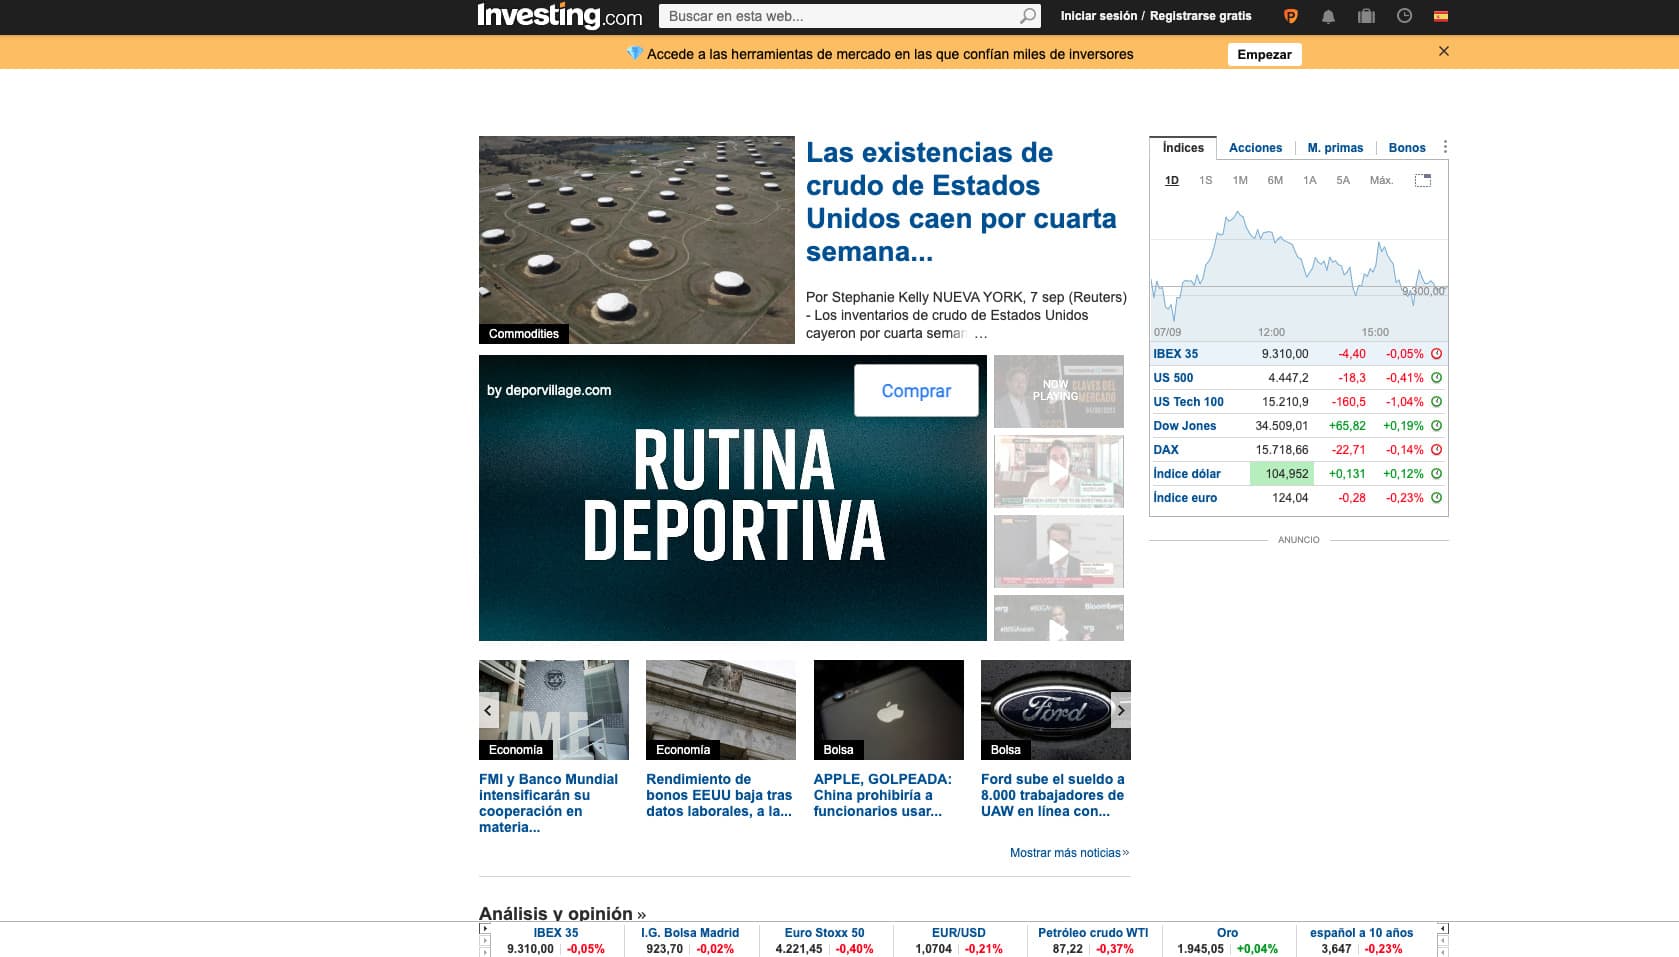The width and height of the screenshot is (1679, 957).
Task: Select the Índices tab
Action: [x=1183, y=148]
